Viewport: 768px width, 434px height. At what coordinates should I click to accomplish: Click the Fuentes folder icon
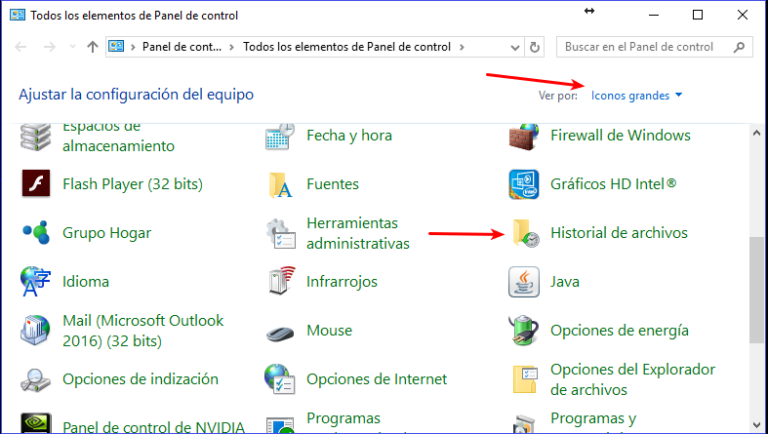click(280, 185)
